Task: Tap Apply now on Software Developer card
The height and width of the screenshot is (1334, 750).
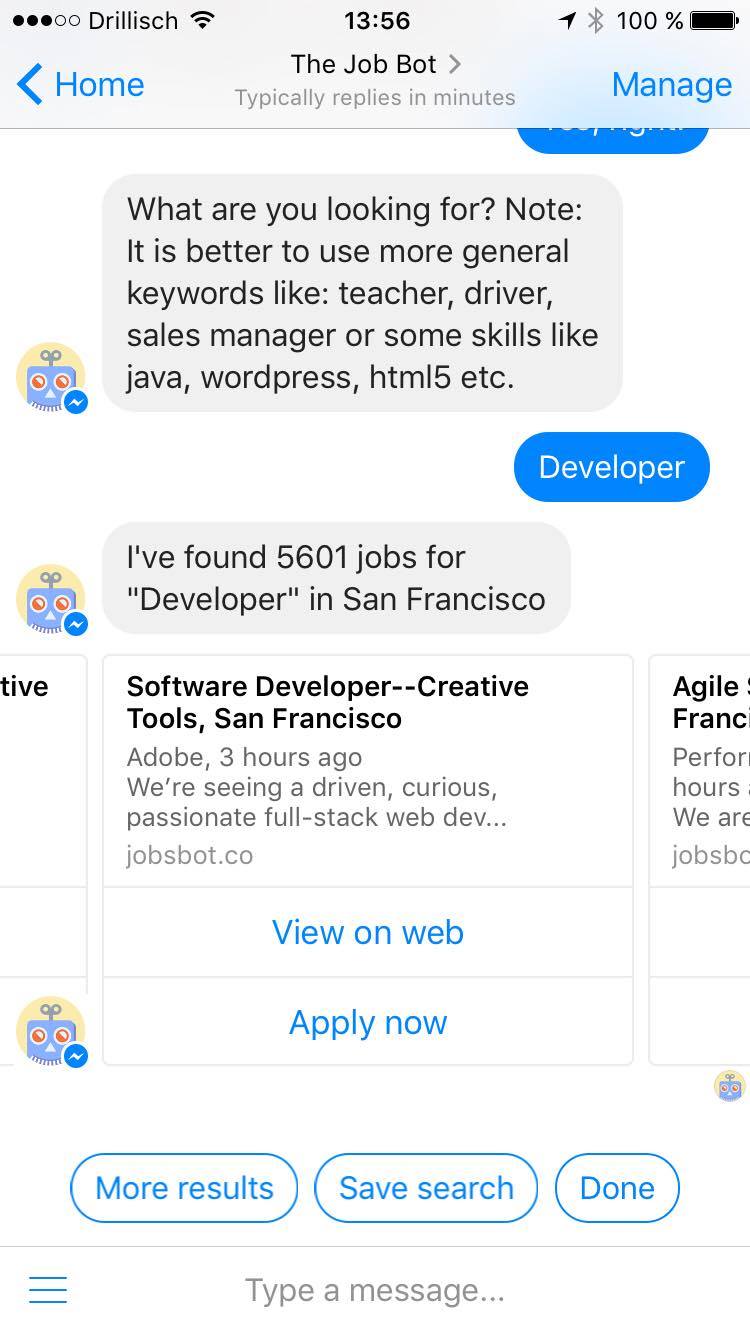Action: click(x=368, y=1022)
